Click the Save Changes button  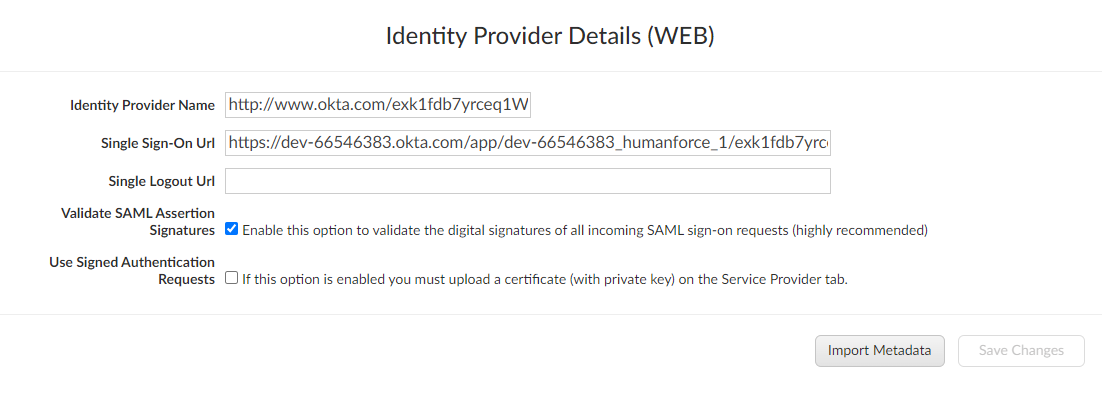coord(1021,351)
